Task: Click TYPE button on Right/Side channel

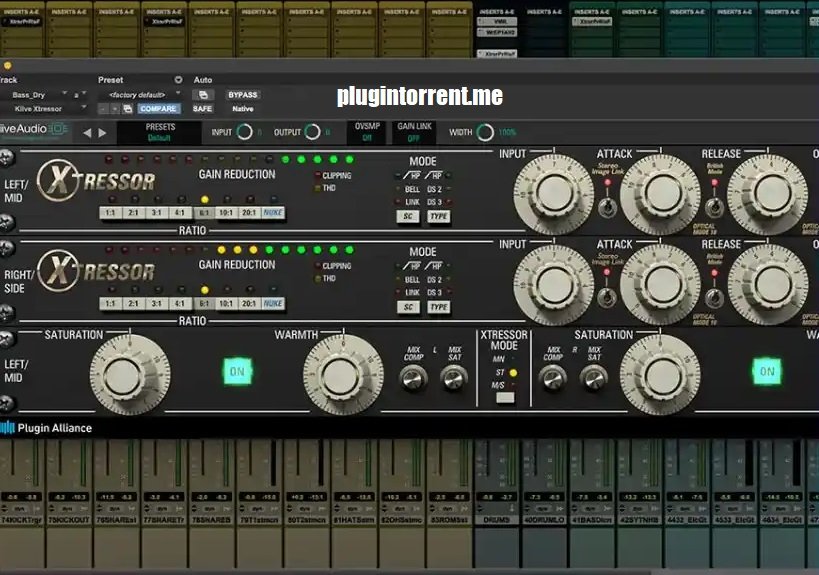Action: pyautogui.click(x=439, y=307)
